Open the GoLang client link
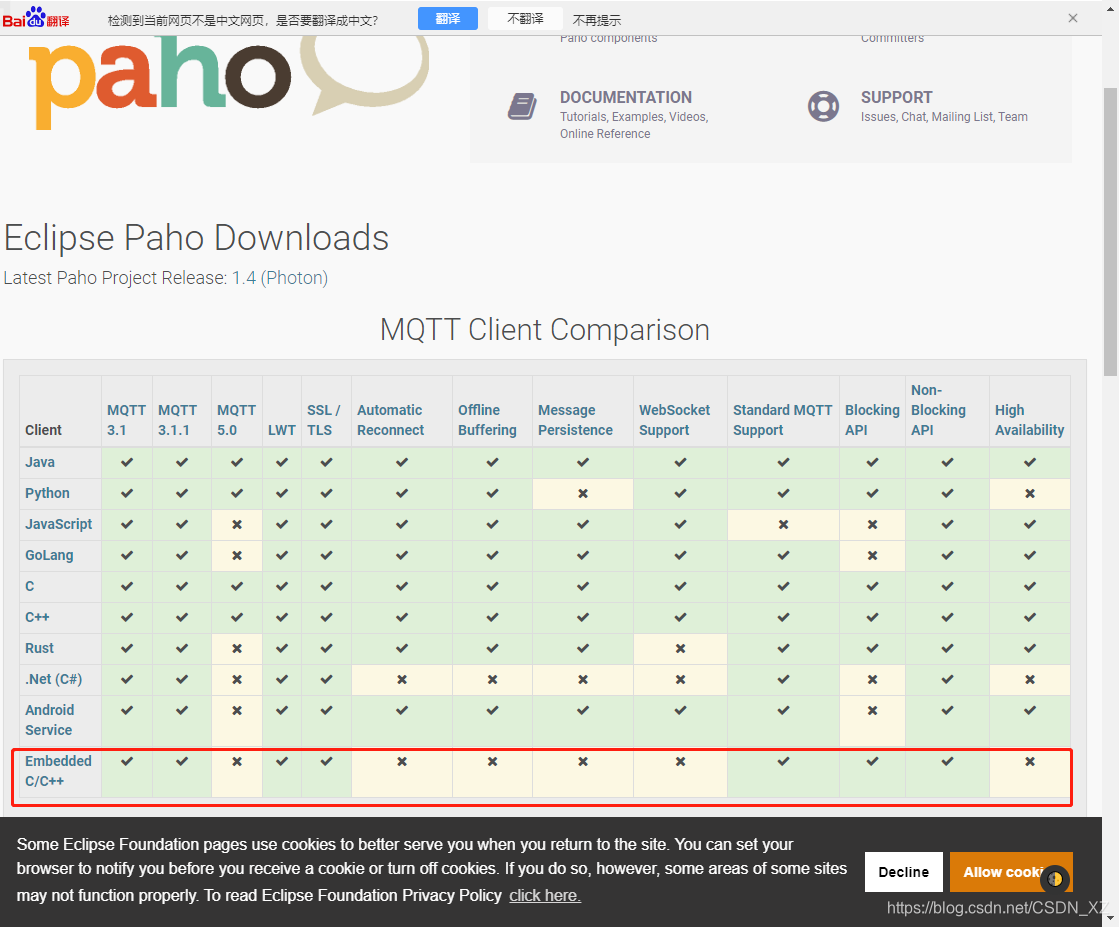This screenshot has width=1119, height=927. tap(49, 555)
